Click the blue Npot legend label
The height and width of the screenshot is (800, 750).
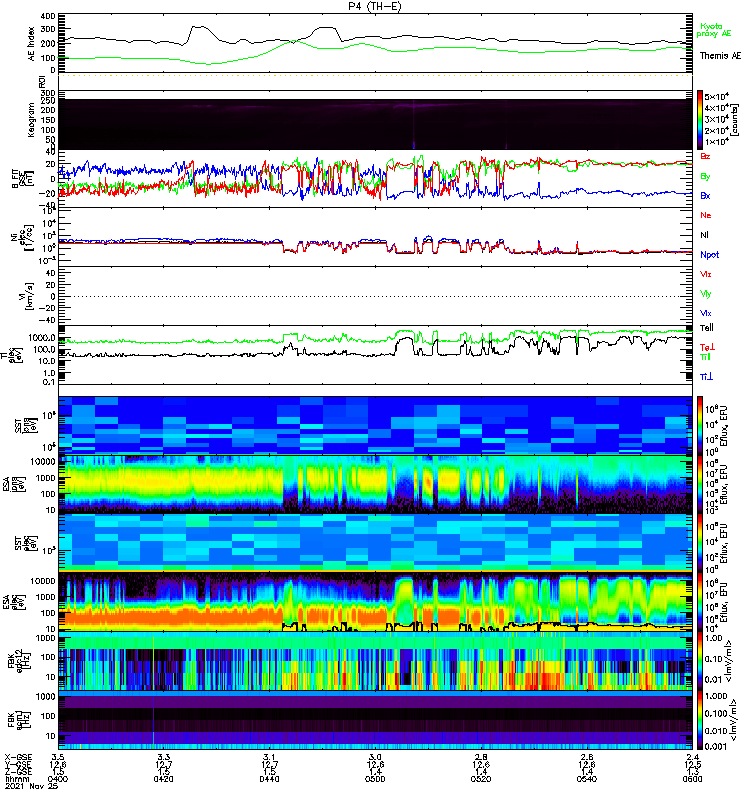[710, 255]
